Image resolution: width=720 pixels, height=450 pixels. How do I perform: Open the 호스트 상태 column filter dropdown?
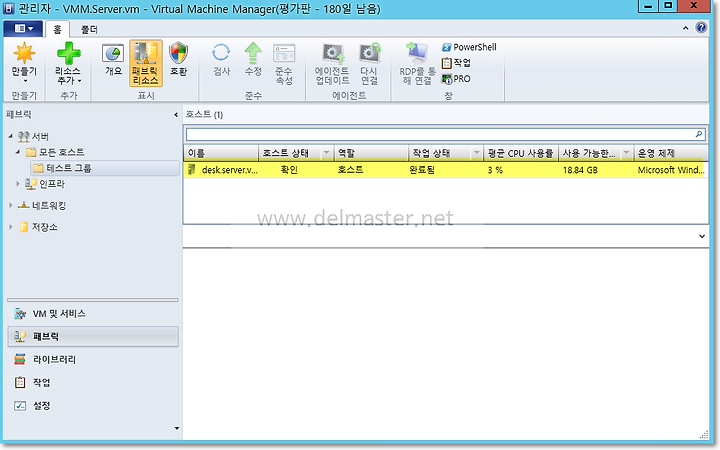[326, 153]
